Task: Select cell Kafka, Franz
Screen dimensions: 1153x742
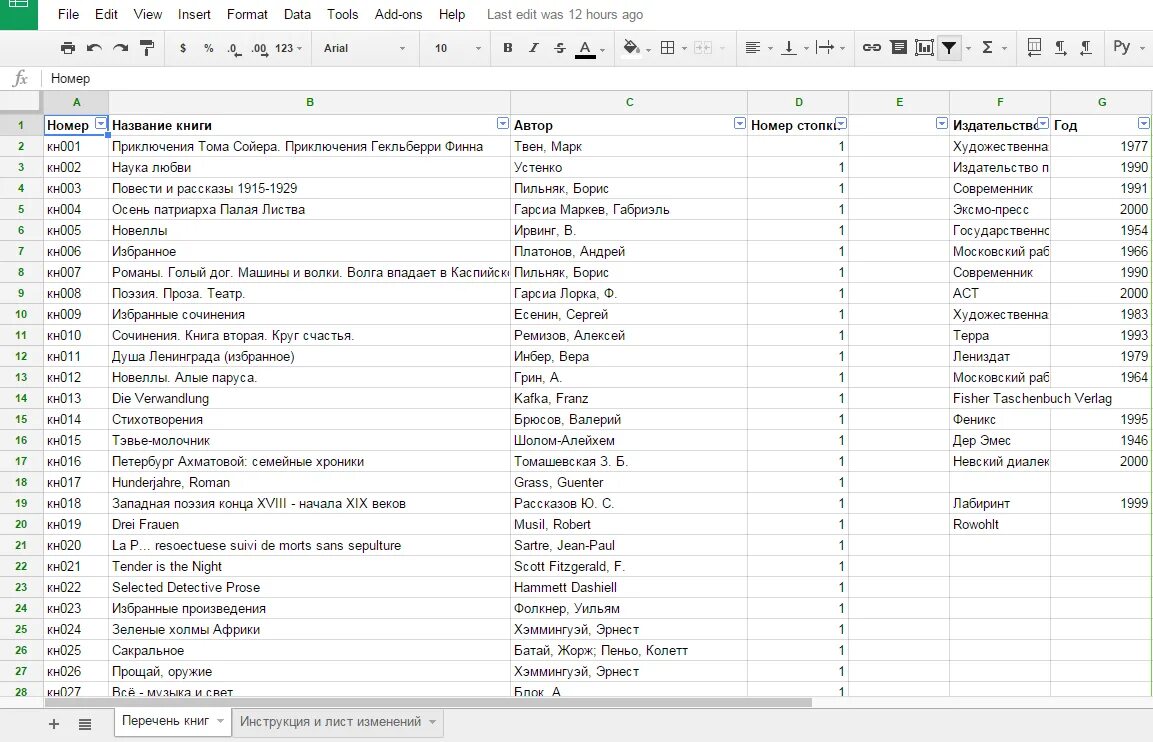Action: coord(629,399)
